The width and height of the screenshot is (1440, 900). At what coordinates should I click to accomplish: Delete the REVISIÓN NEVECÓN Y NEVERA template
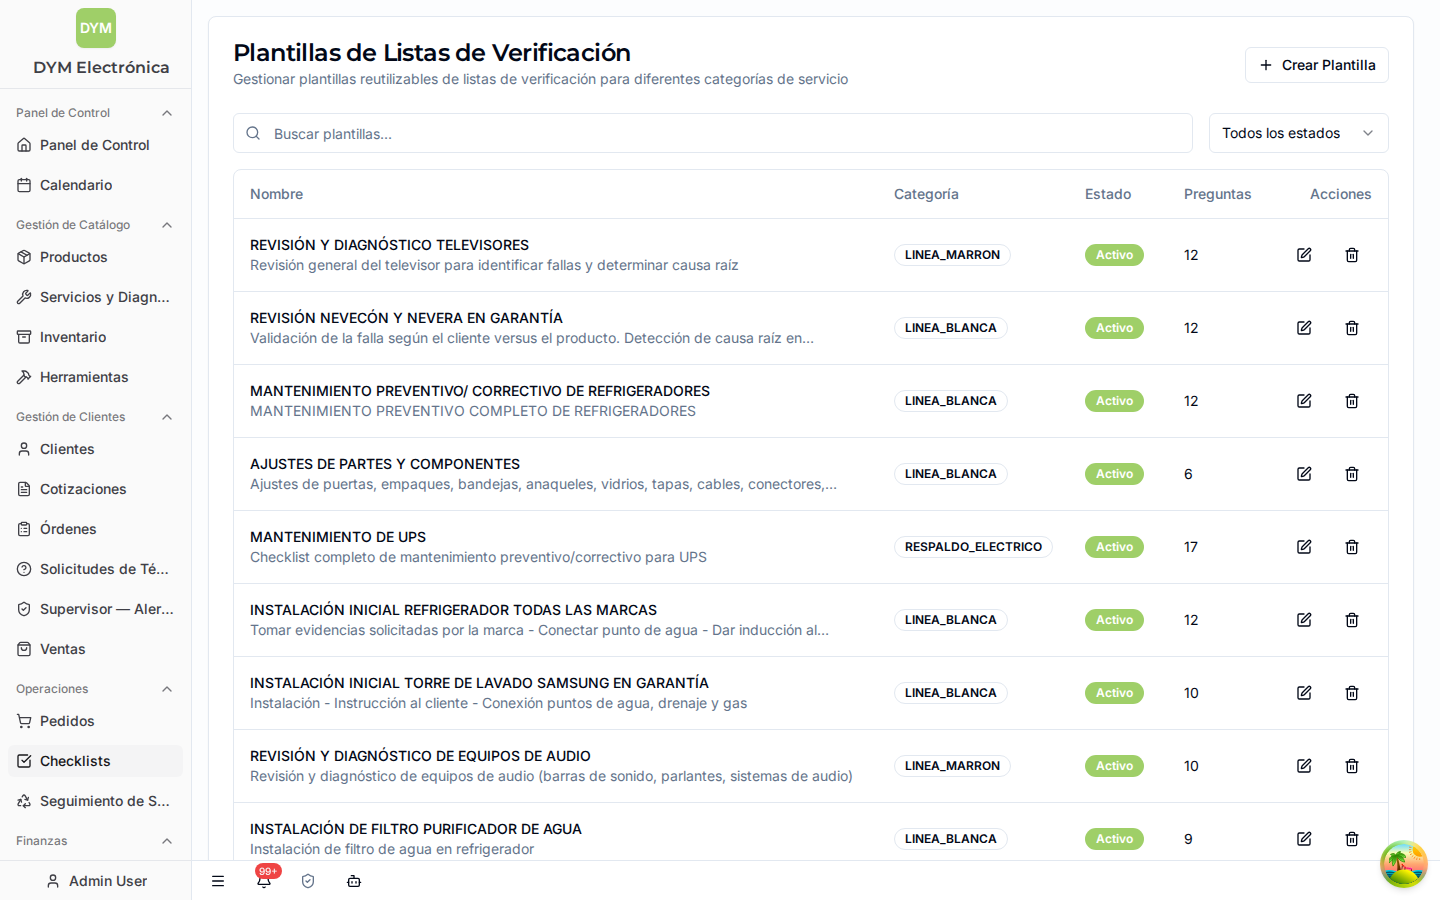point(1352,328)
